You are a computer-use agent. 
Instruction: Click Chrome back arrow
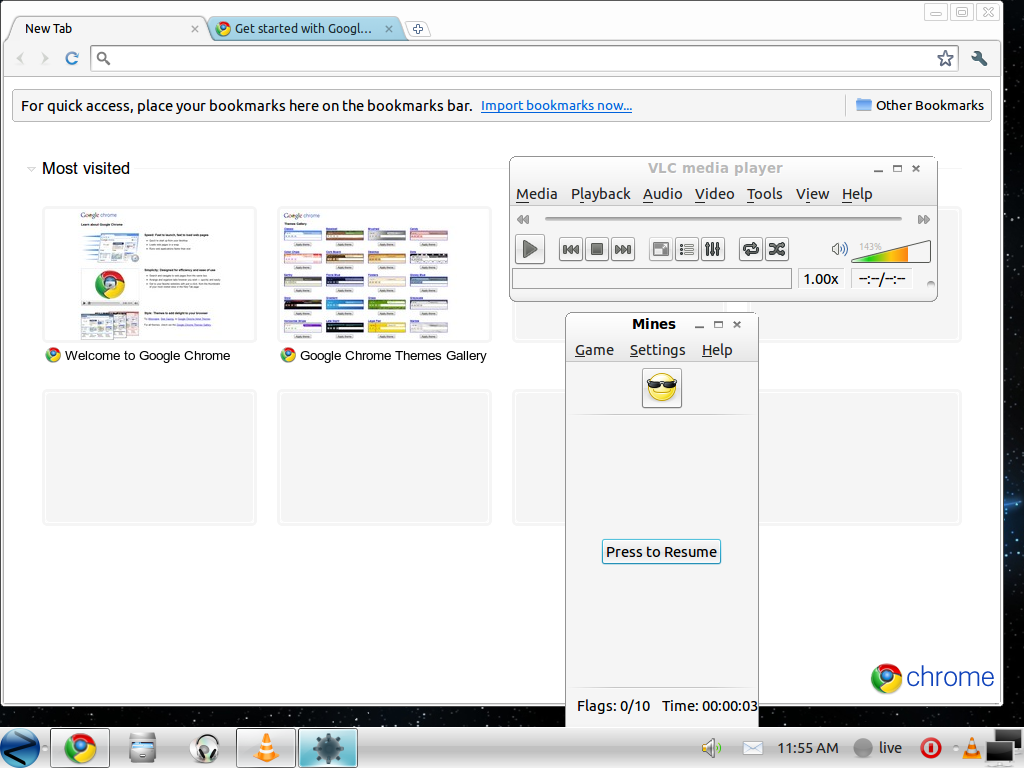point(20,58)
